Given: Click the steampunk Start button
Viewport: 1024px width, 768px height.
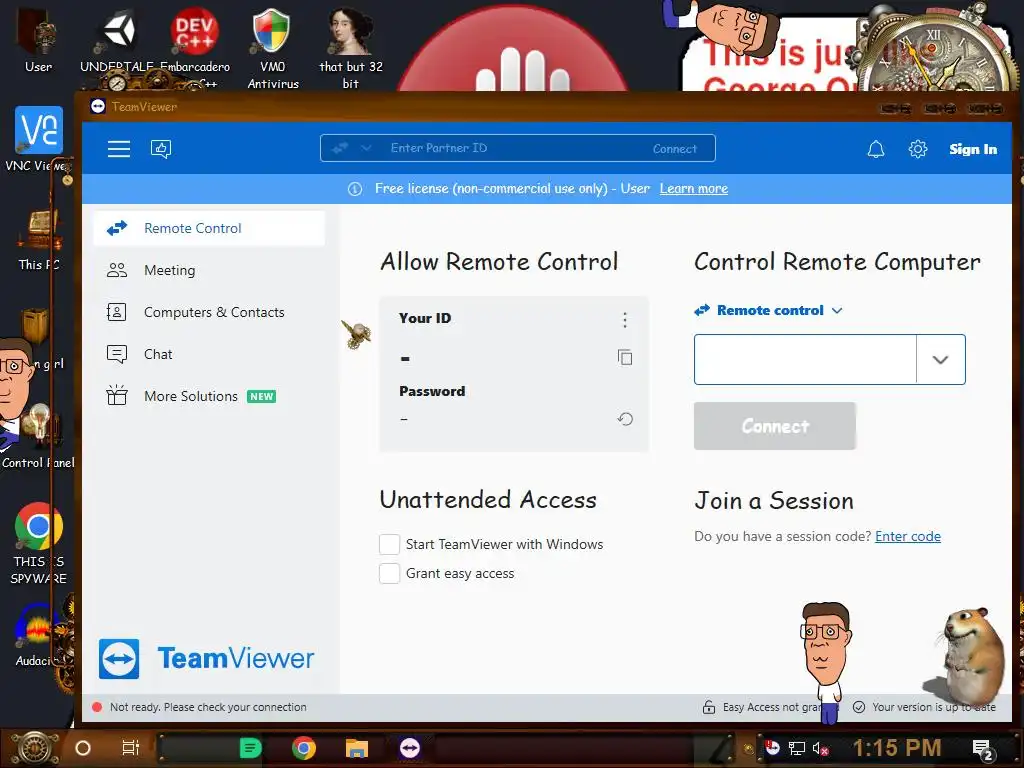Looking at the screenshot, I should 33,748.
